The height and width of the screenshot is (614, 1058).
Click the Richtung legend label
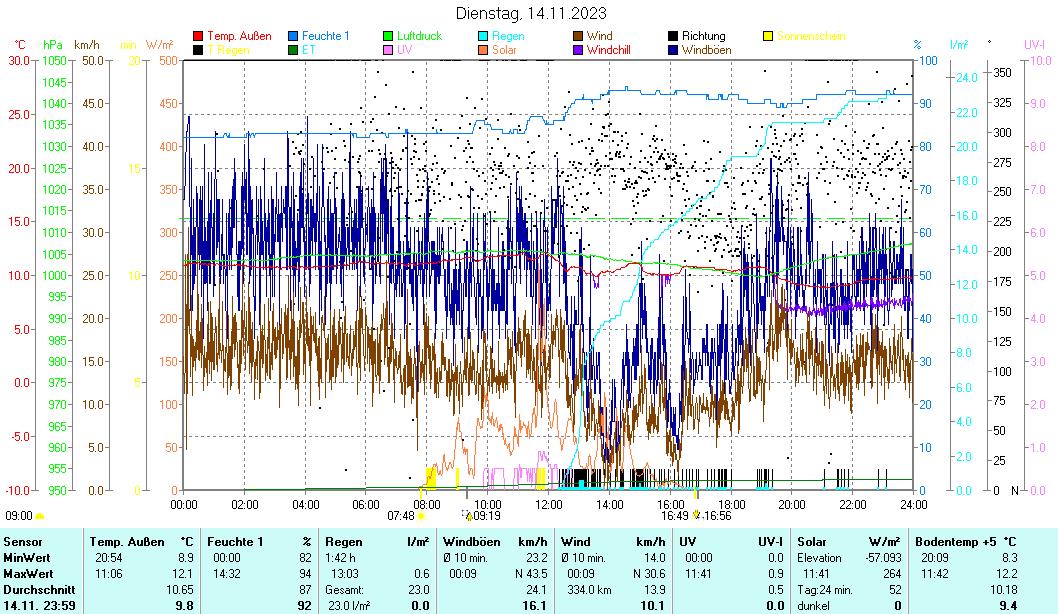click(x=703, y=36)
